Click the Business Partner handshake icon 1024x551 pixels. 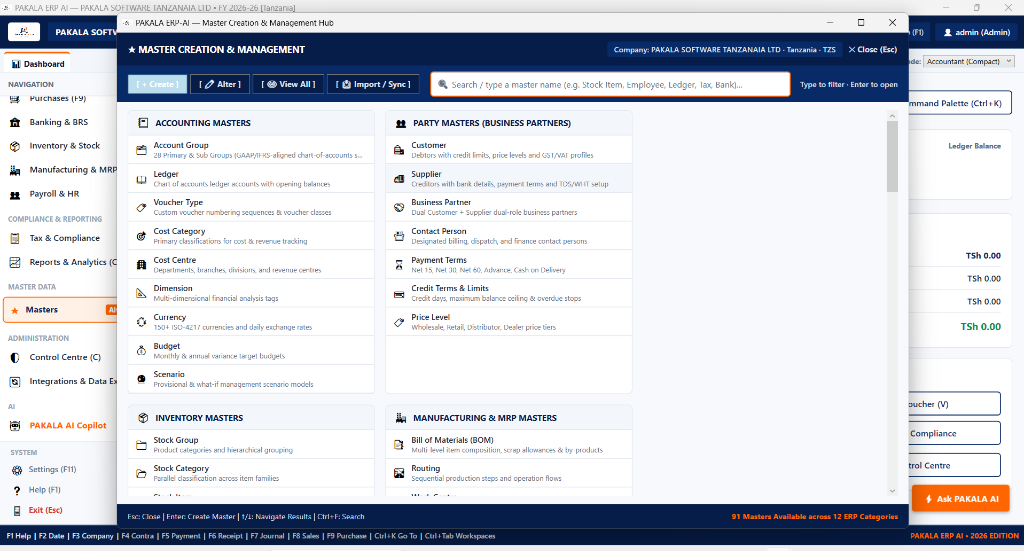click(x=399, y=208)
